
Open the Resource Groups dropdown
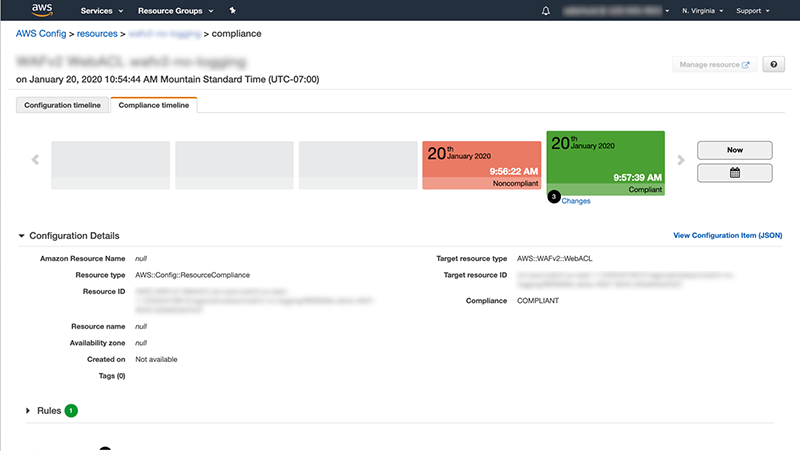tap(176, 11)
